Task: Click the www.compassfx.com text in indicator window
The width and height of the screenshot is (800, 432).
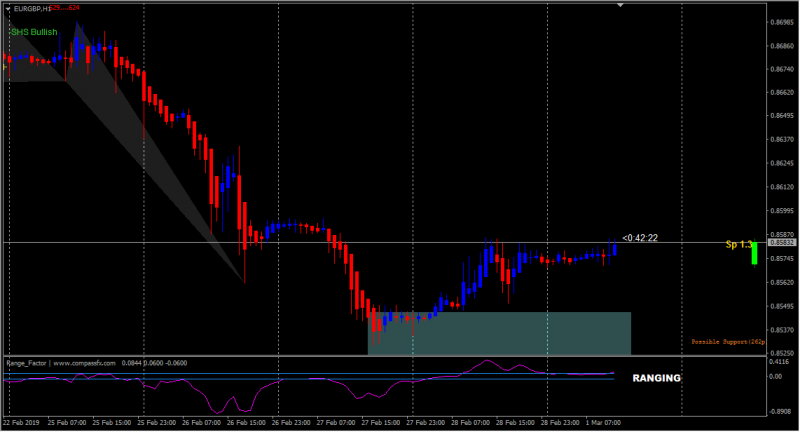Action: point(84,363)
